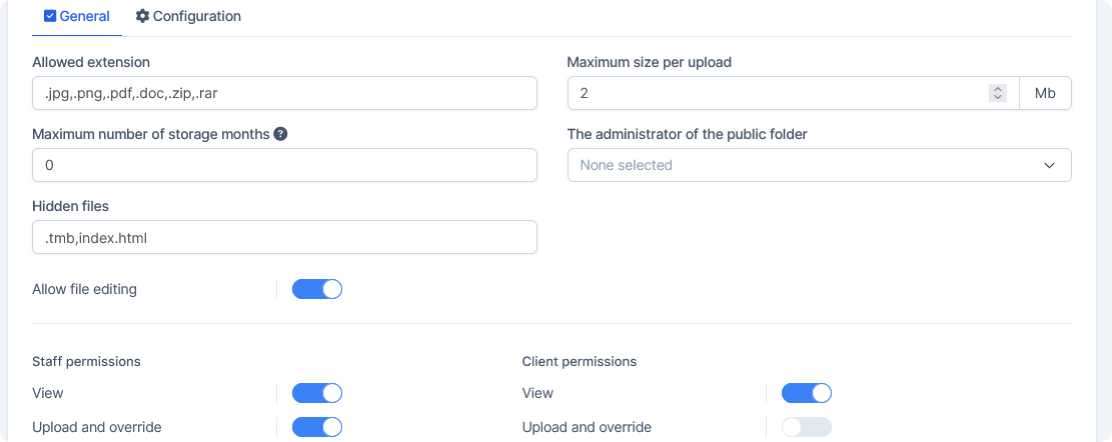Click the maximum size stepper arrows
Image resolution: width=1112 pixels, height=442 pixels.
point(997,93)
